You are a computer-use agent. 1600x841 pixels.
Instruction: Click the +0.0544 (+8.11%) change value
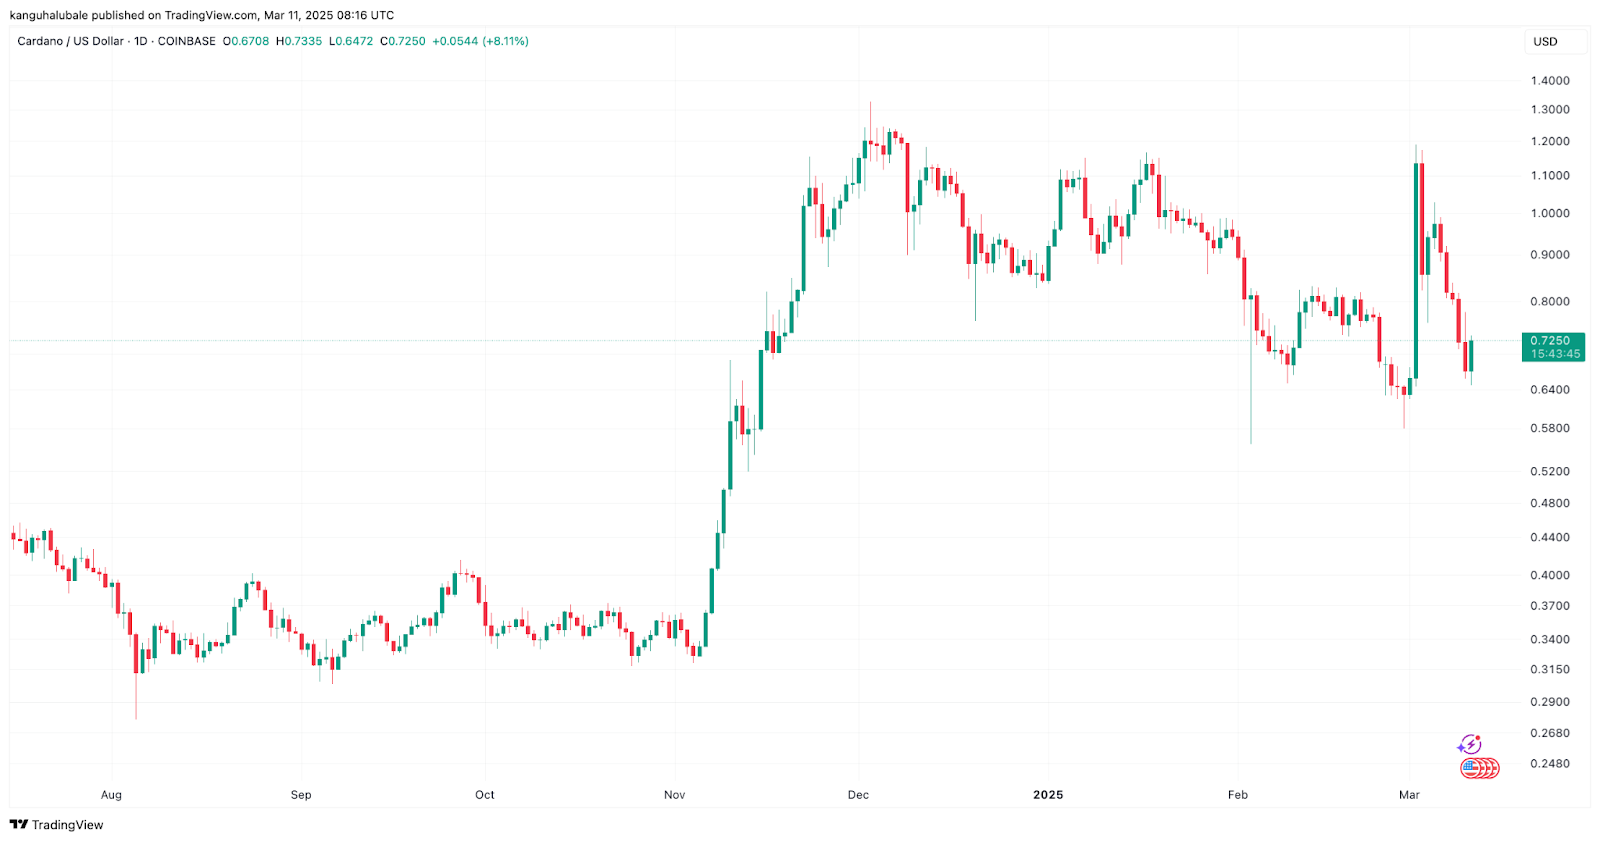pyautogui.click(x=480, y=41)
